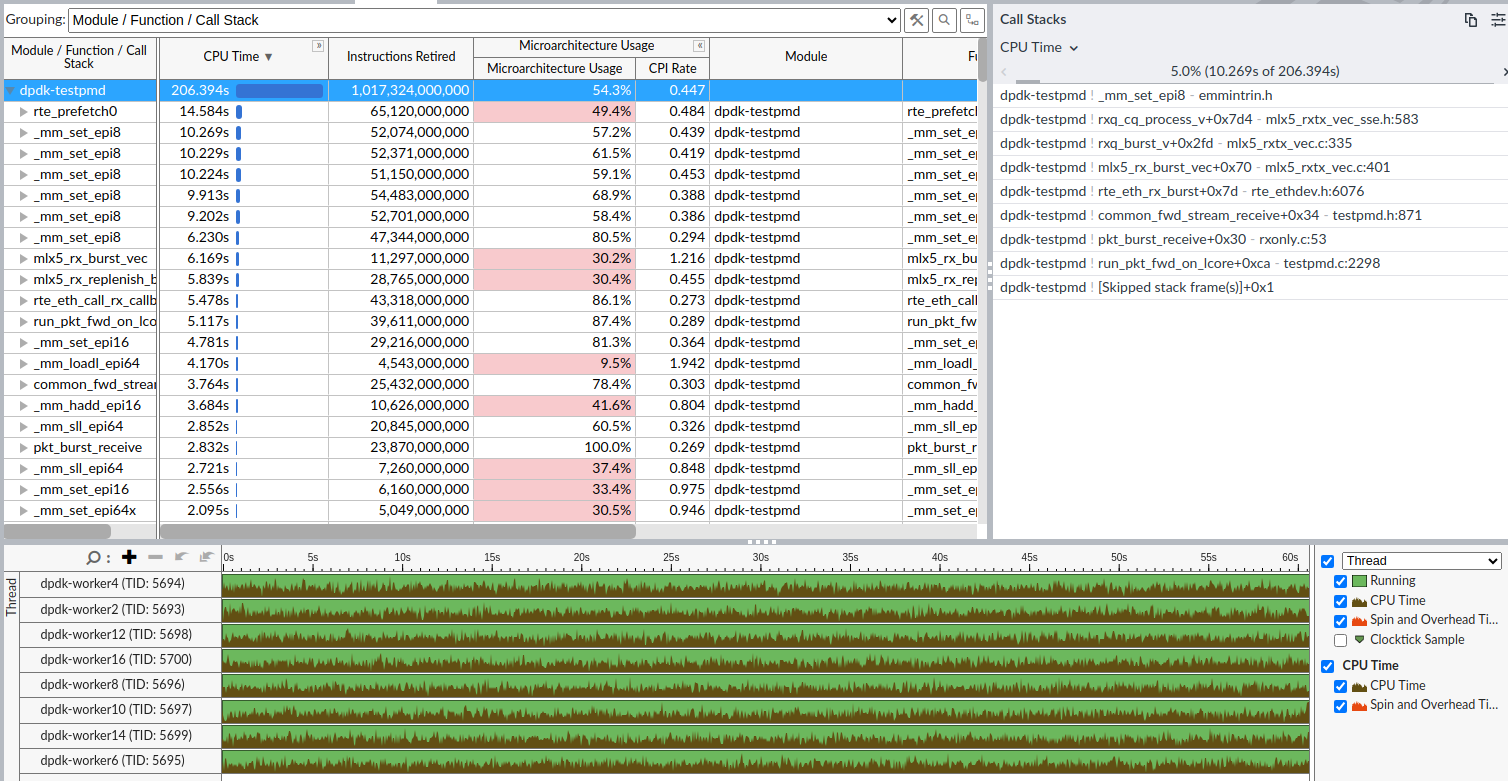The image size is (1508, 781).
Task: Click the 1,017,324,000,000 instructions cell
Action: [401, 90]
